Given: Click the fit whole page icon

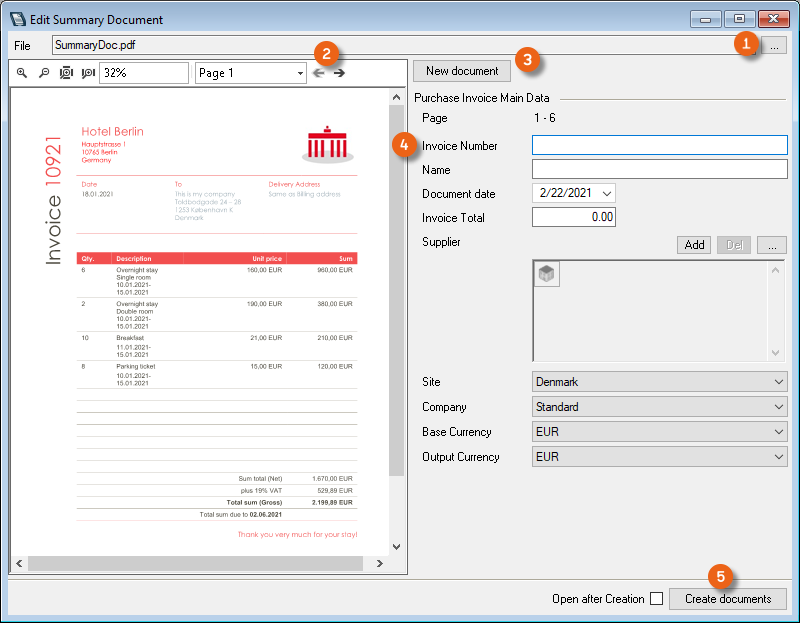Looking at the screenshot, I should click(x=66, y=73).
